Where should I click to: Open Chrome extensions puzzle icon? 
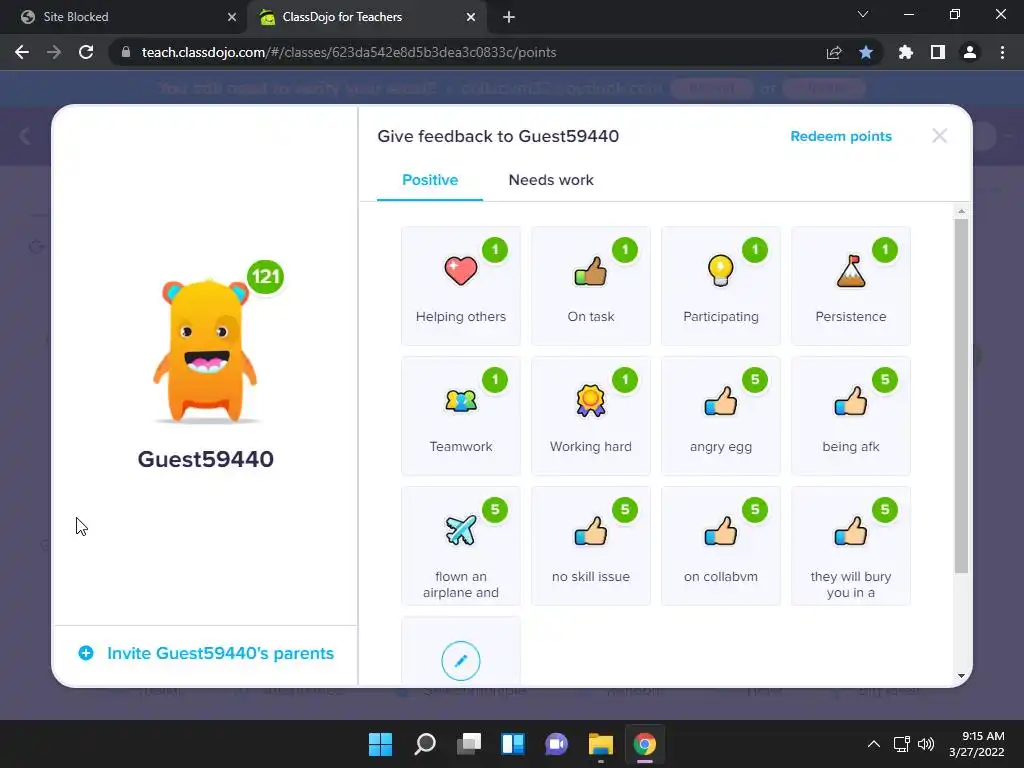[x=905, y=52]
